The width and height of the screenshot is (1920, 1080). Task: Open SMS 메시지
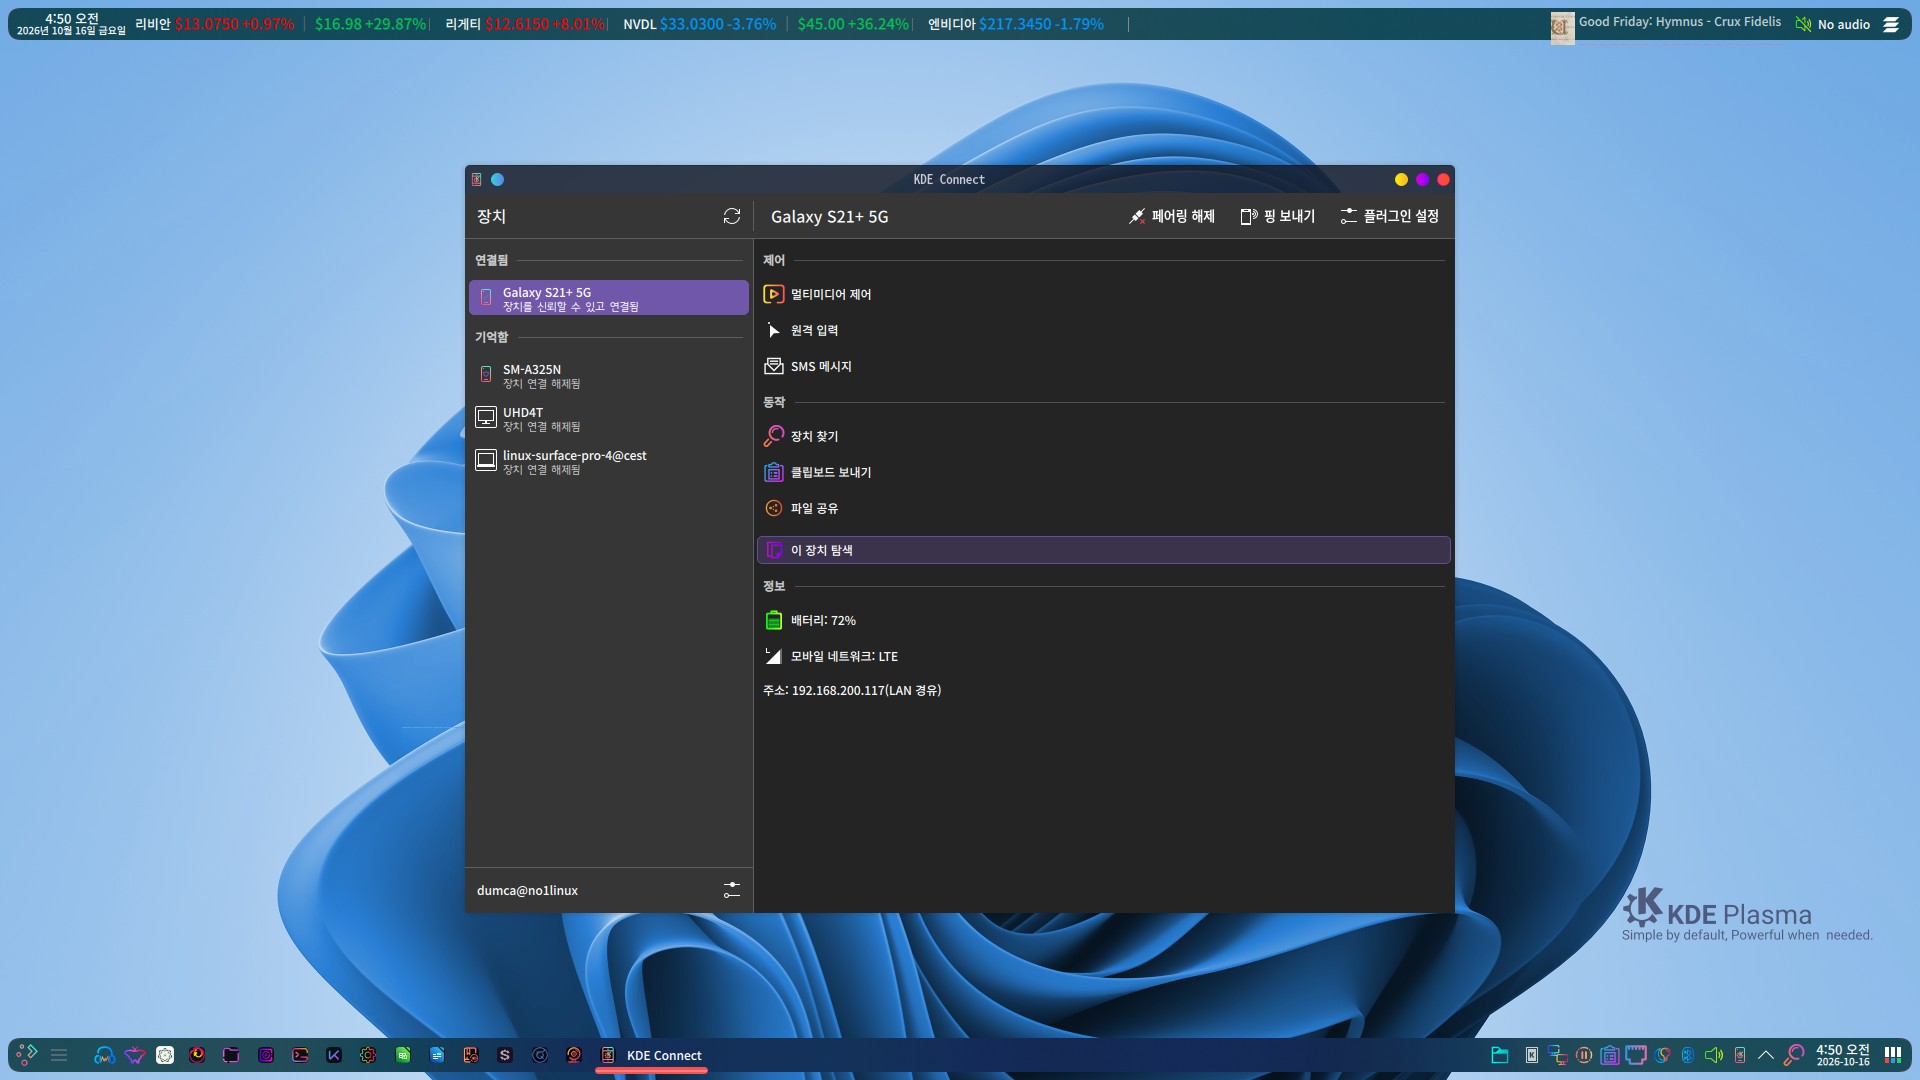point(1103,366)
